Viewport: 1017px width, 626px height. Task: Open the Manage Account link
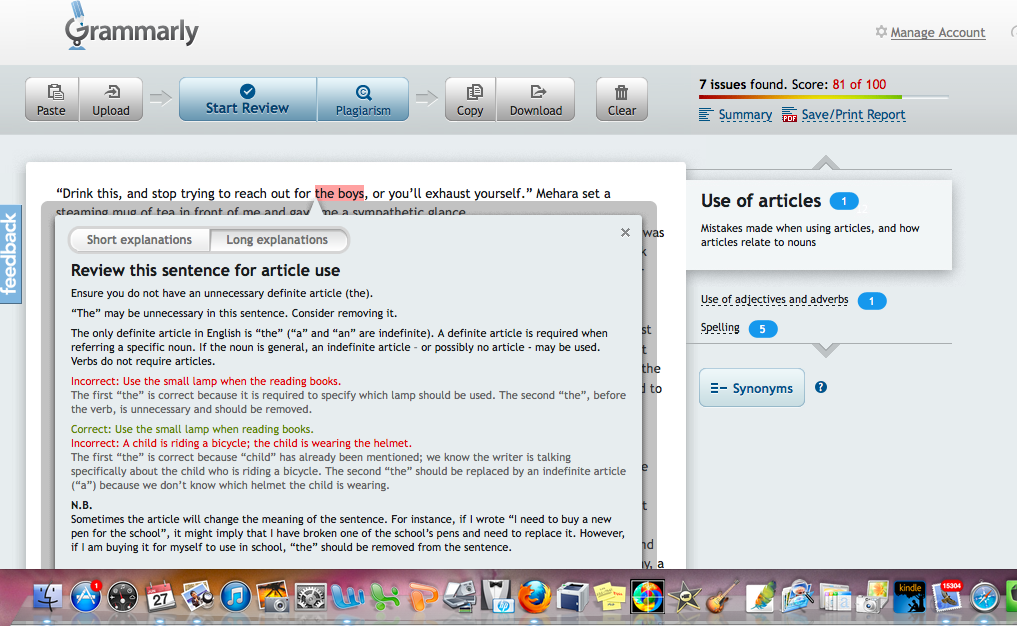point(938,32)
